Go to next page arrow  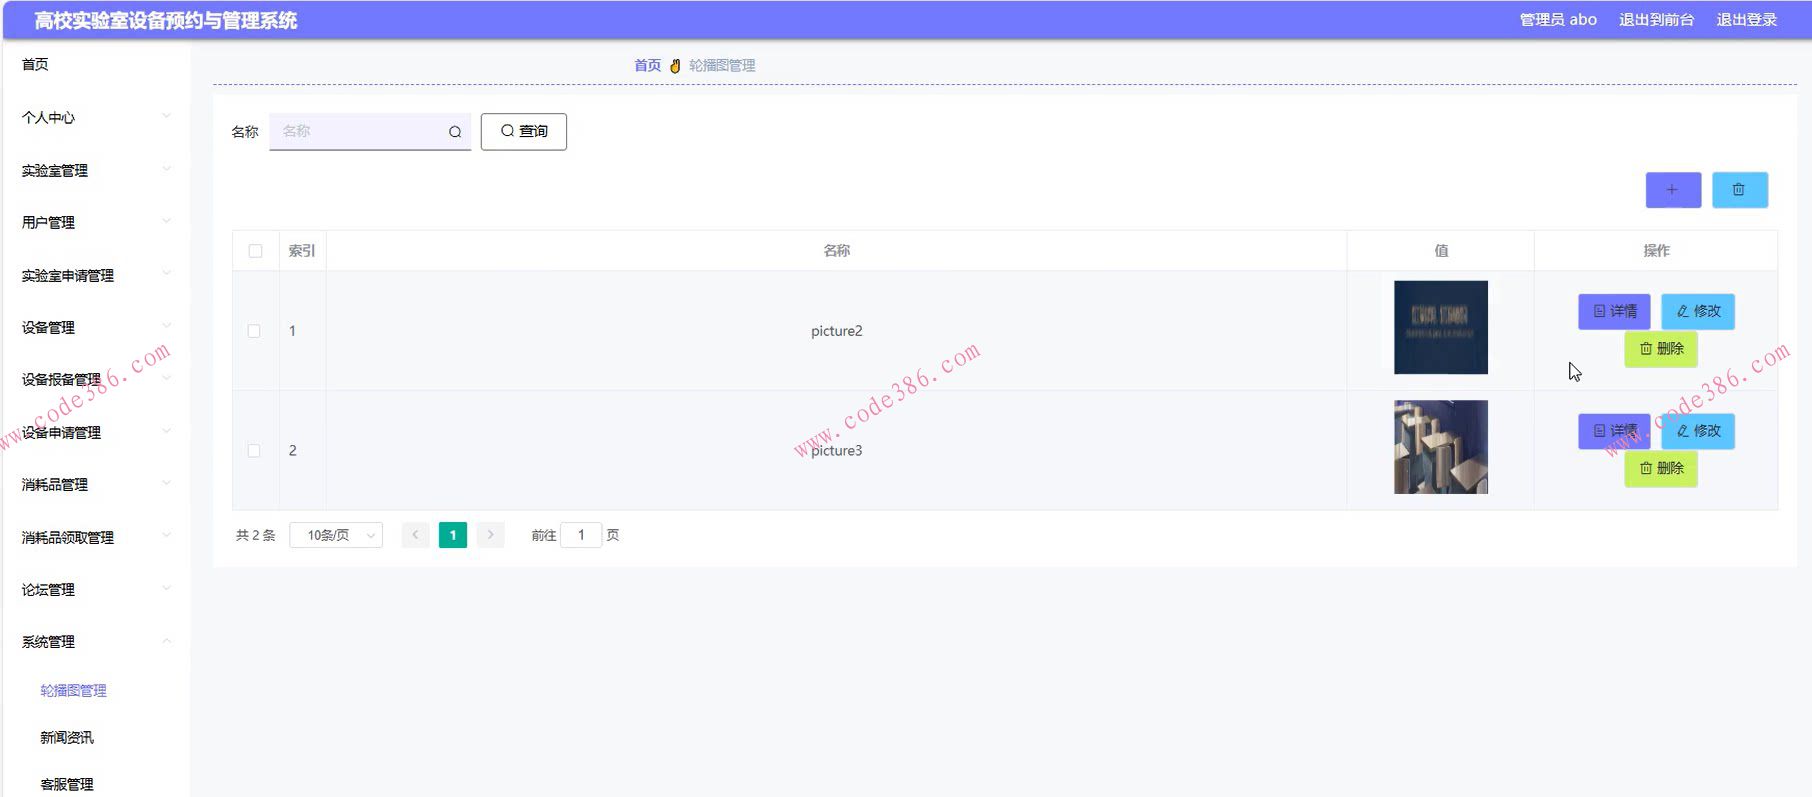tap(490, 535)
